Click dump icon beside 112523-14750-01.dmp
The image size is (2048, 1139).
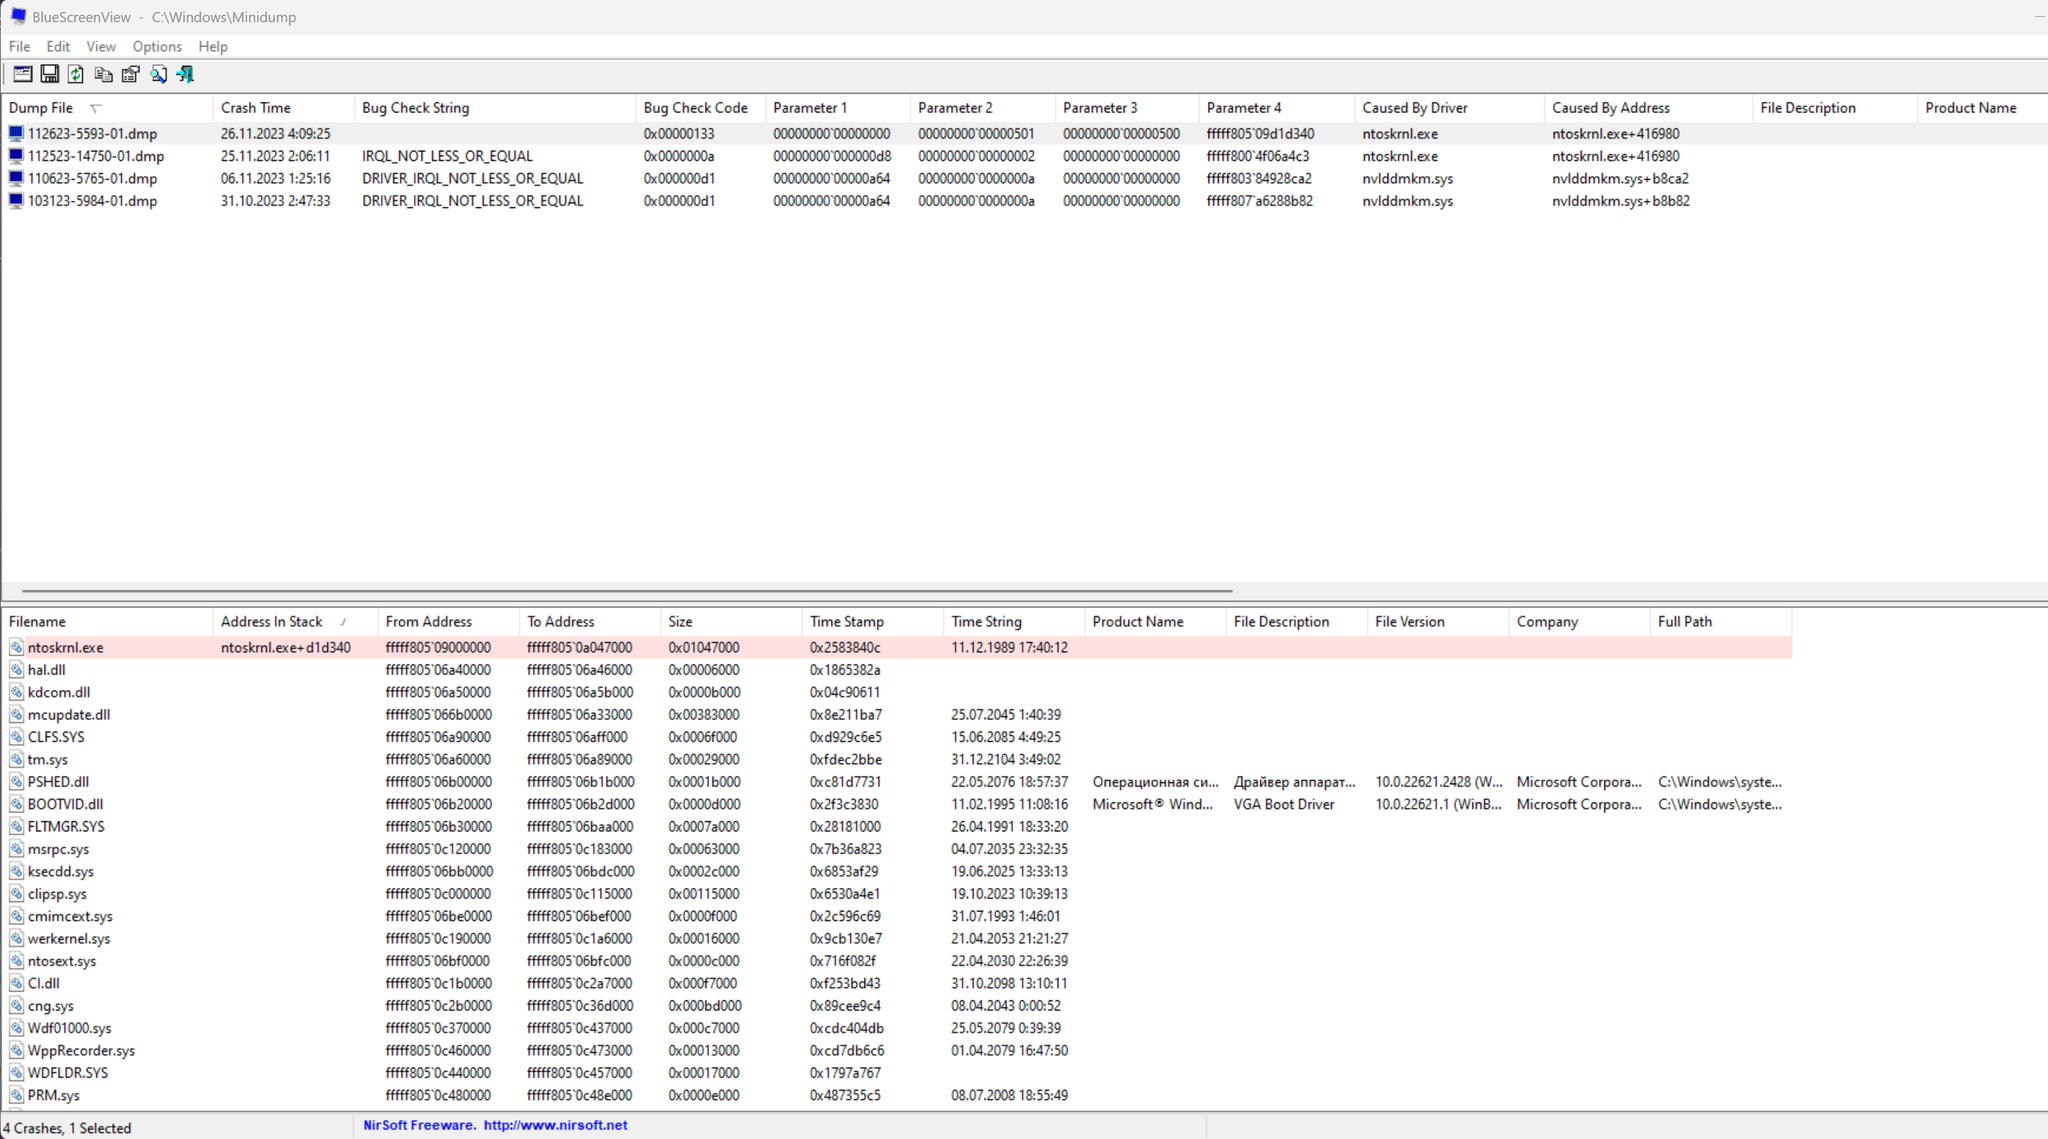tap(16, 156)
